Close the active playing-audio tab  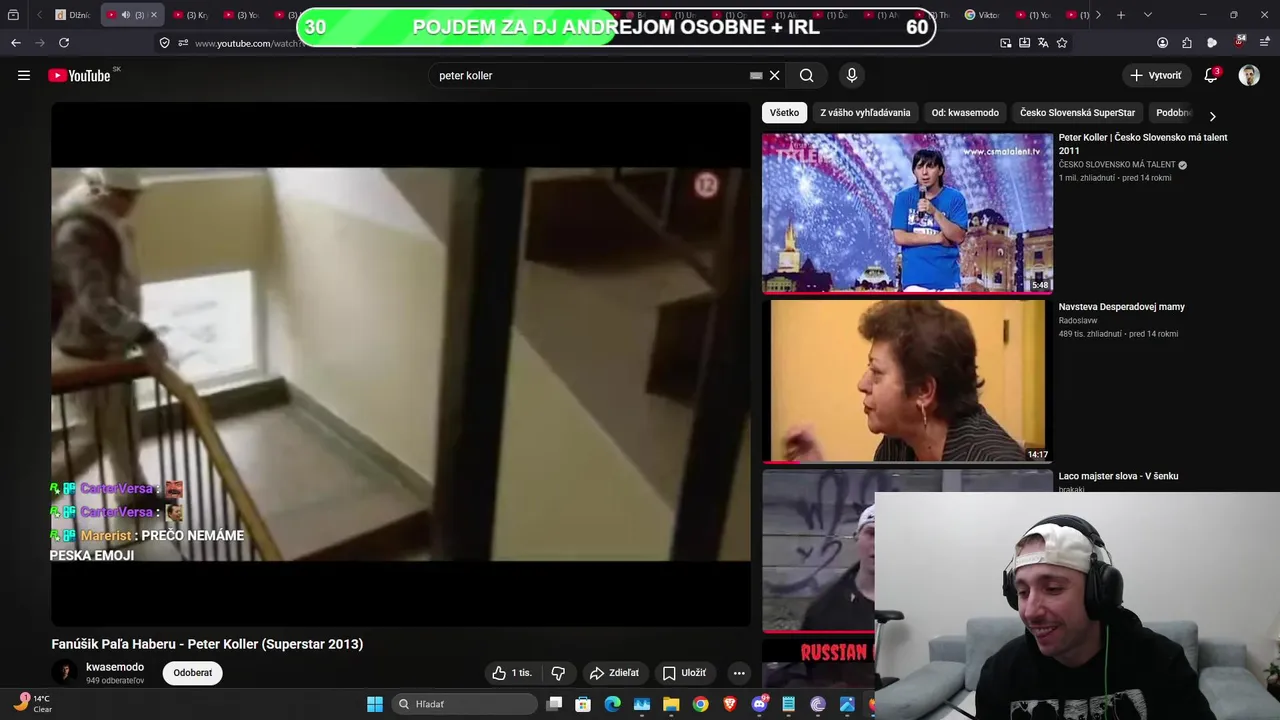[x=153, y=15]
